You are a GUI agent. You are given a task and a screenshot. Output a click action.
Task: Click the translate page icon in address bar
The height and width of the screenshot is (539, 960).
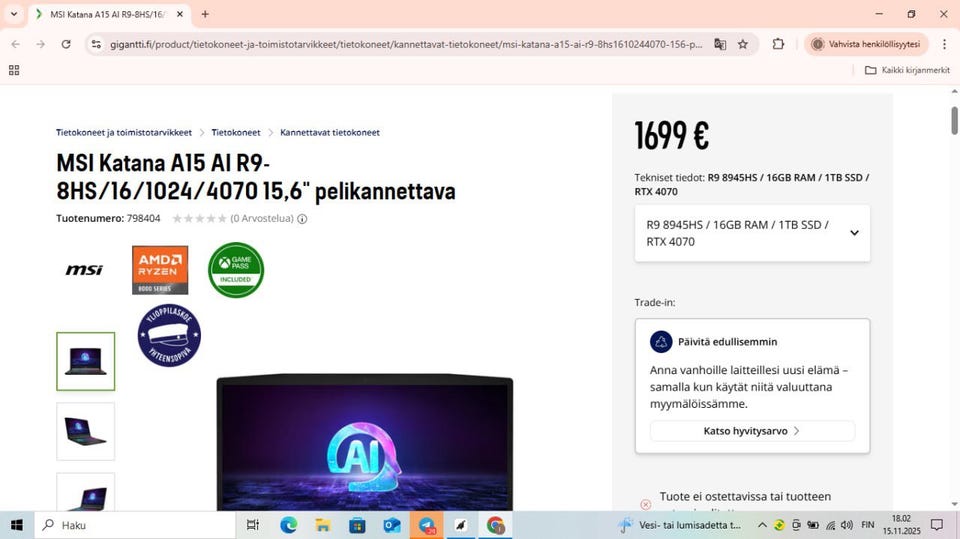(720, 44)
